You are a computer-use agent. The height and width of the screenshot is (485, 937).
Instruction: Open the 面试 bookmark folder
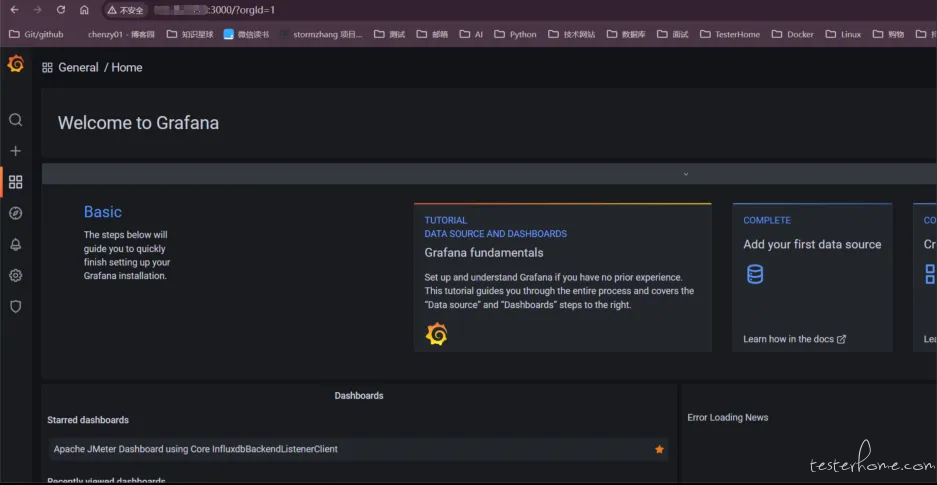(673, 34)
